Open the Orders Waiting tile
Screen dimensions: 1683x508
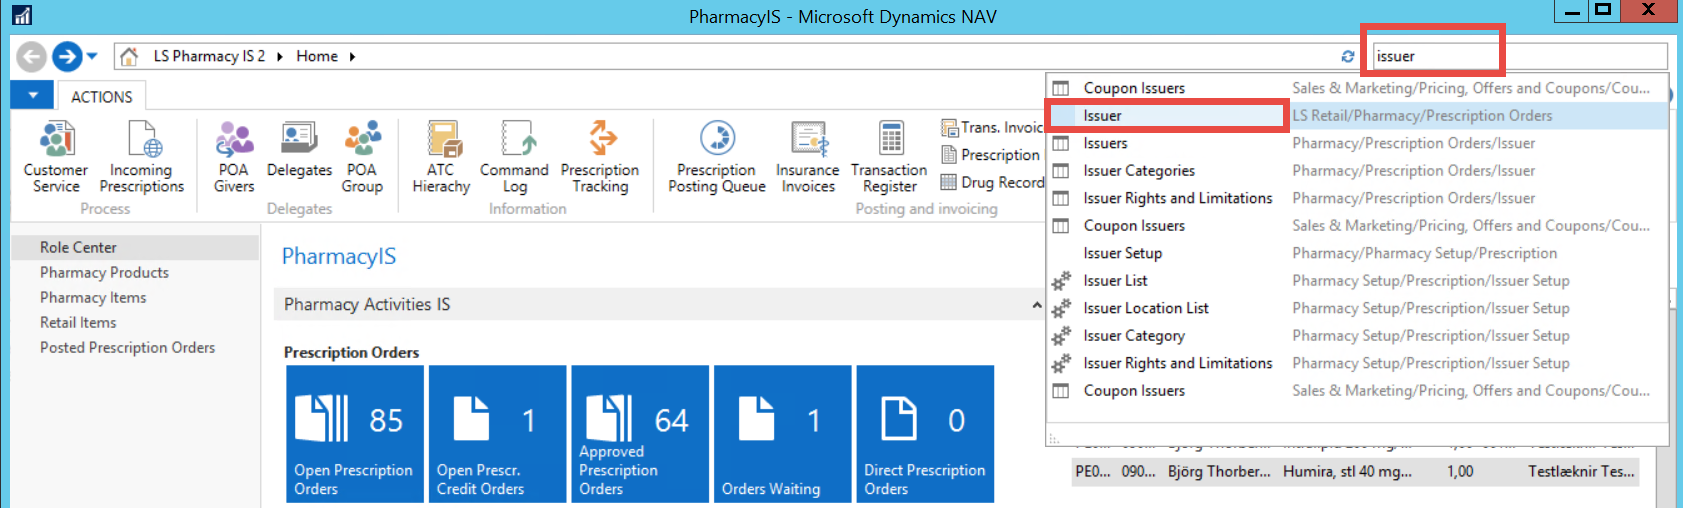point(782,434)
